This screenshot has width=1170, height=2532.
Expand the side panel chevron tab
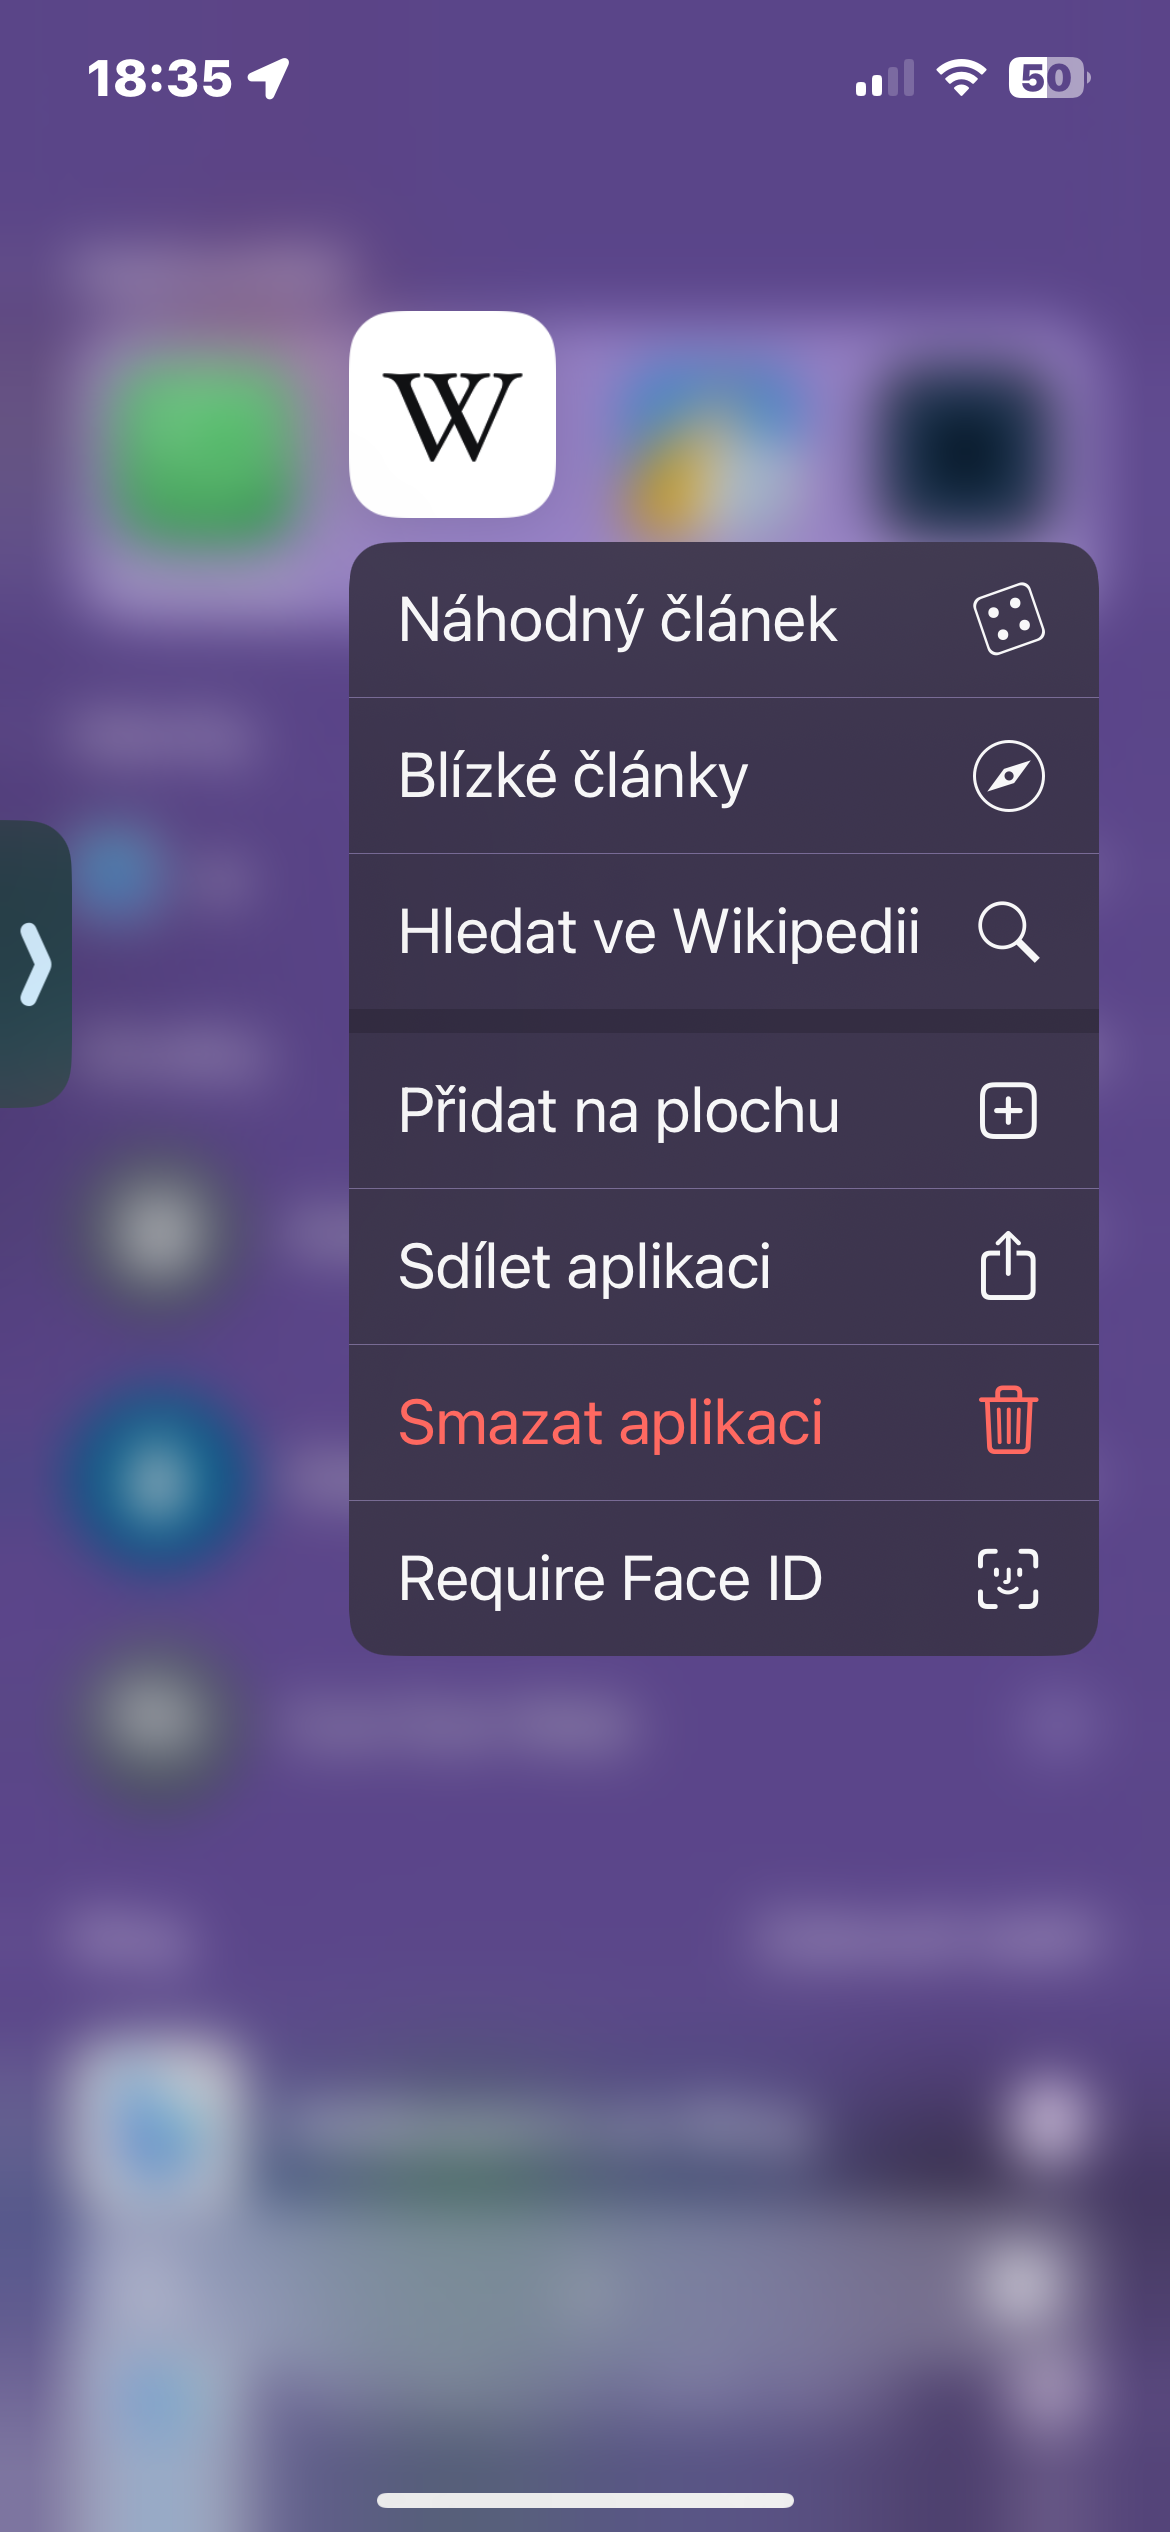click(36, 964)
